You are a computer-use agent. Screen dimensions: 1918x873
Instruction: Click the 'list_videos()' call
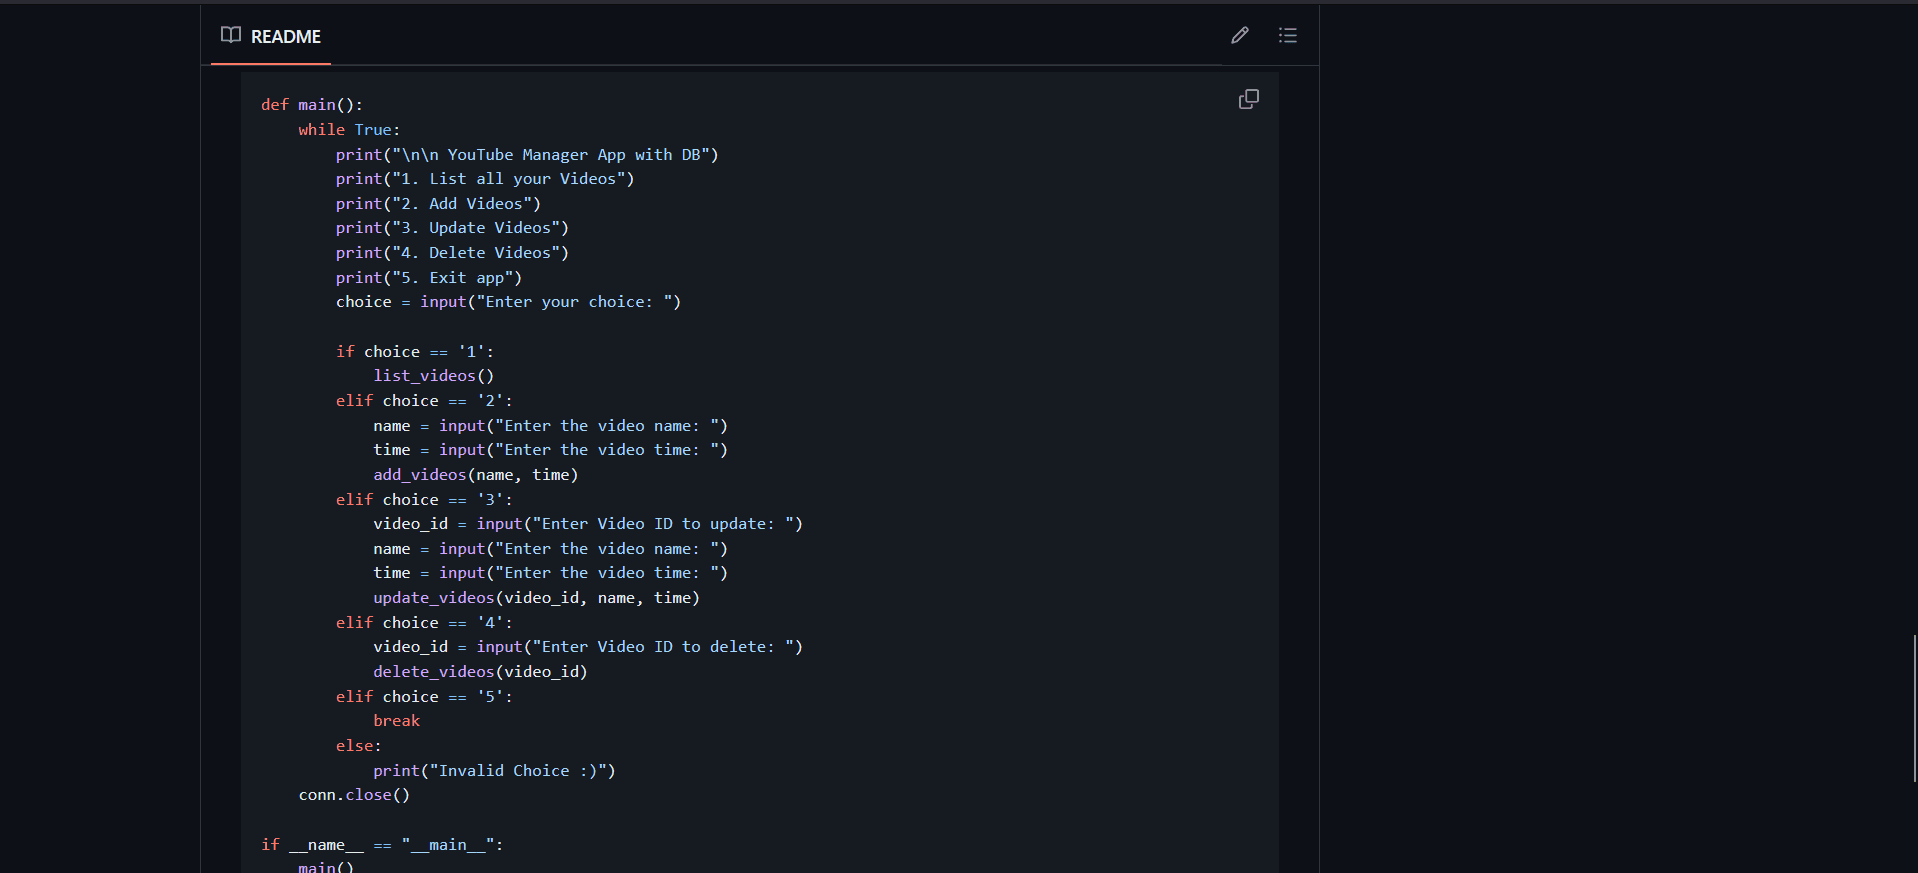[434, 376]
